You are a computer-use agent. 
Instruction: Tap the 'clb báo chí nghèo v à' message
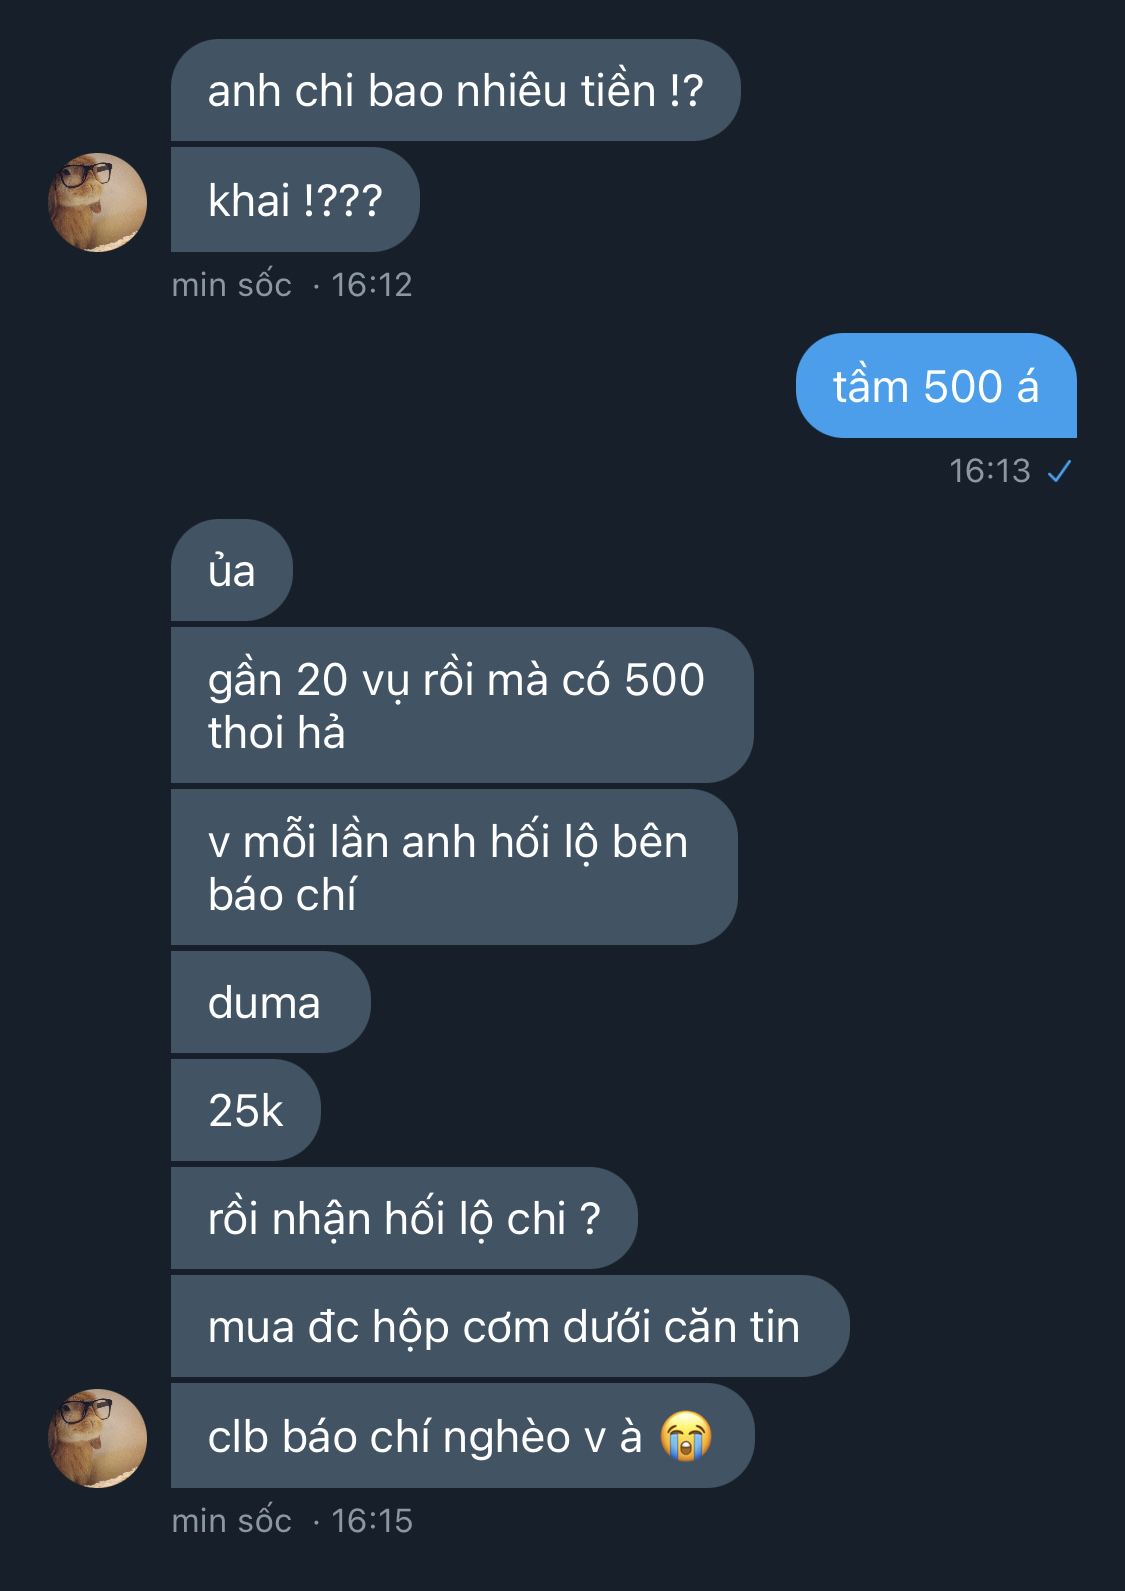(462, 1436)
